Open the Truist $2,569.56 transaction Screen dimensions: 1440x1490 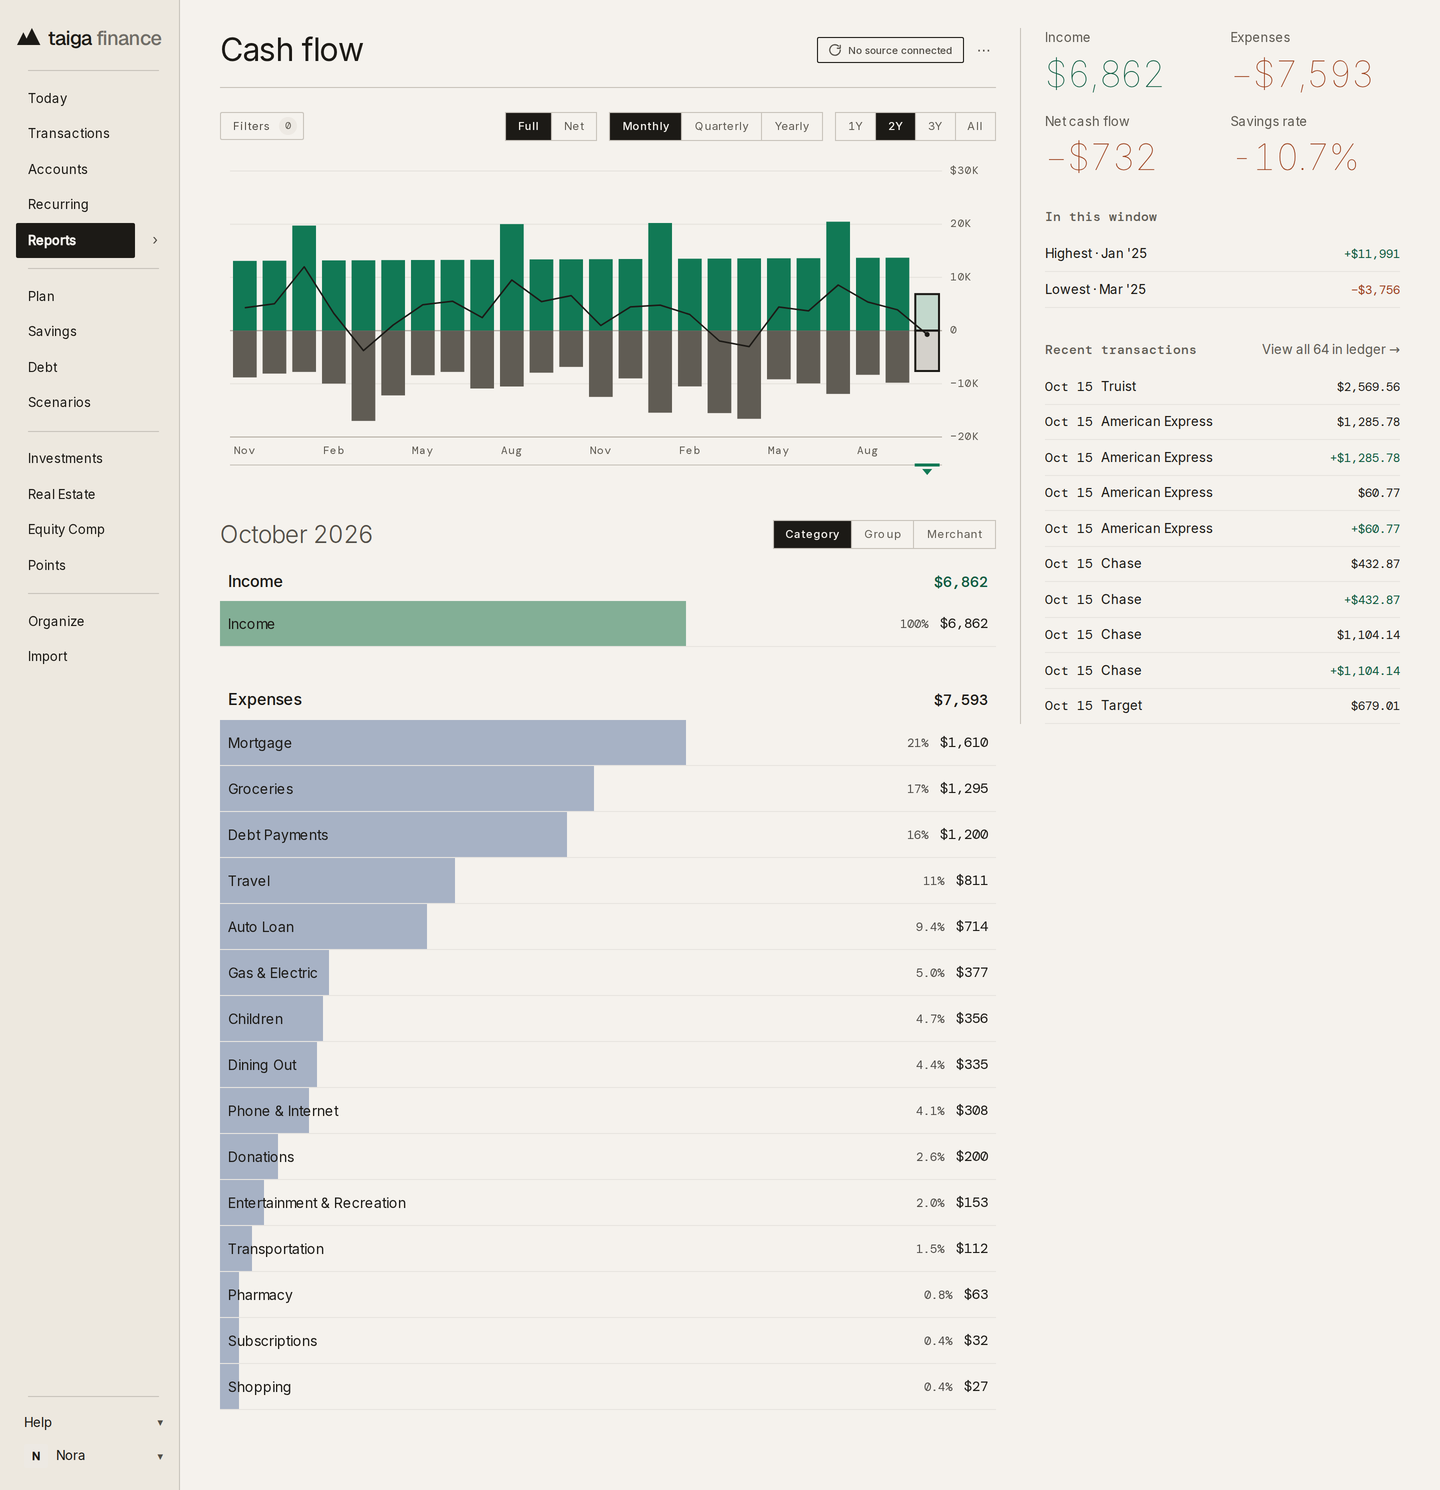(x=1222, y=387)
